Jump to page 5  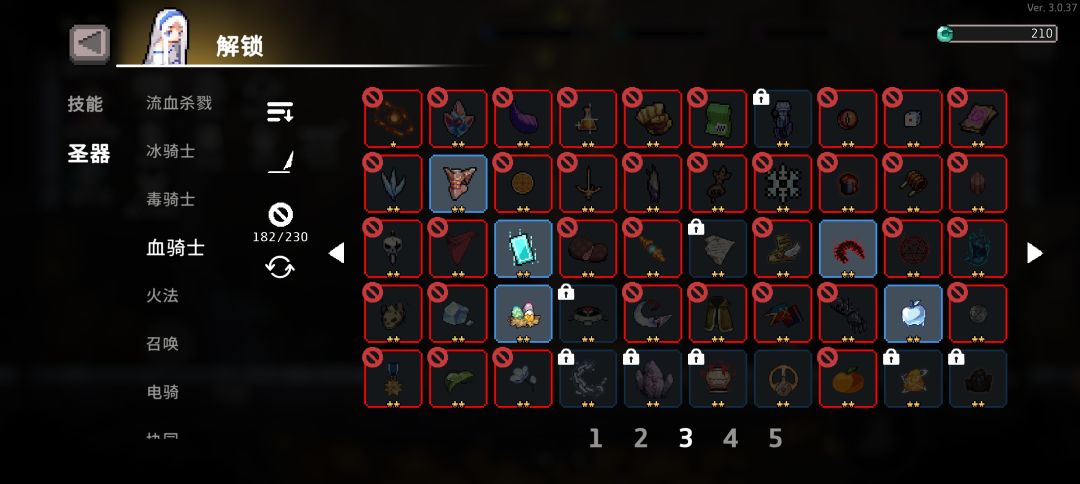(x=776, y=438)
